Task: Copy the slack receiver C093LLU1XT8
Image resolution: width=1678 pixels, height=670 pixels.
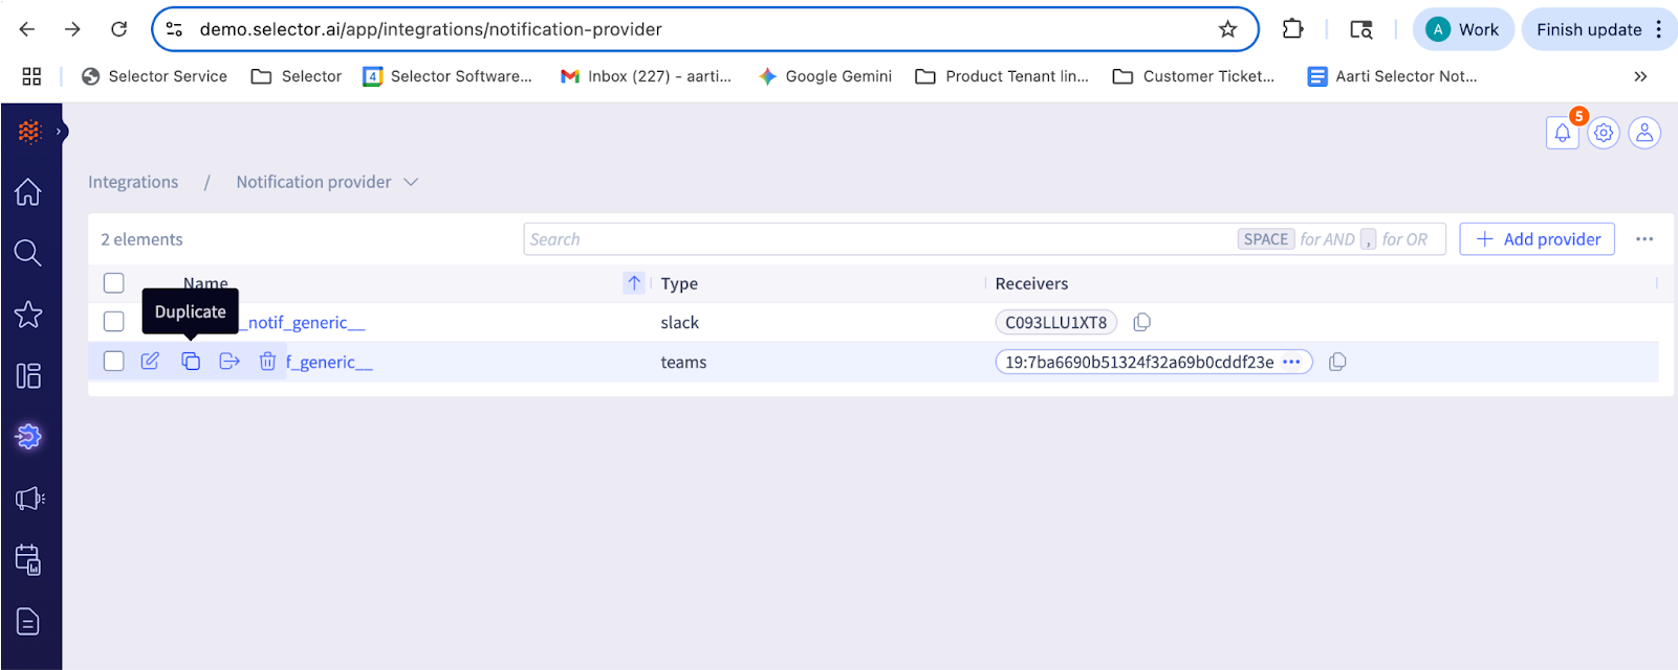Action: pyautogui.click(x=1142, y=322)
